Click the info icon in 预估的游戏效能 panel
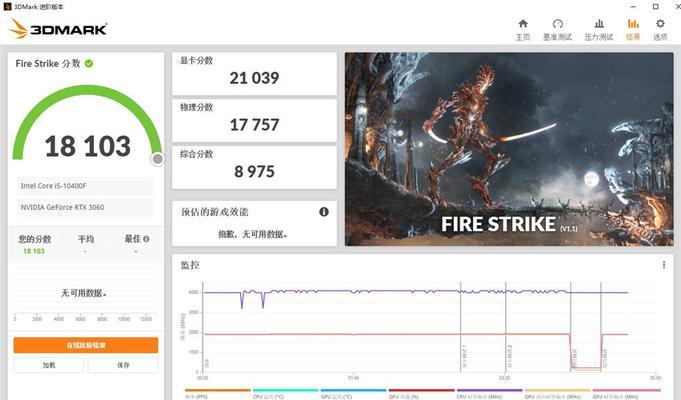This screenshot has width=681, height=400. pos(324,212)
